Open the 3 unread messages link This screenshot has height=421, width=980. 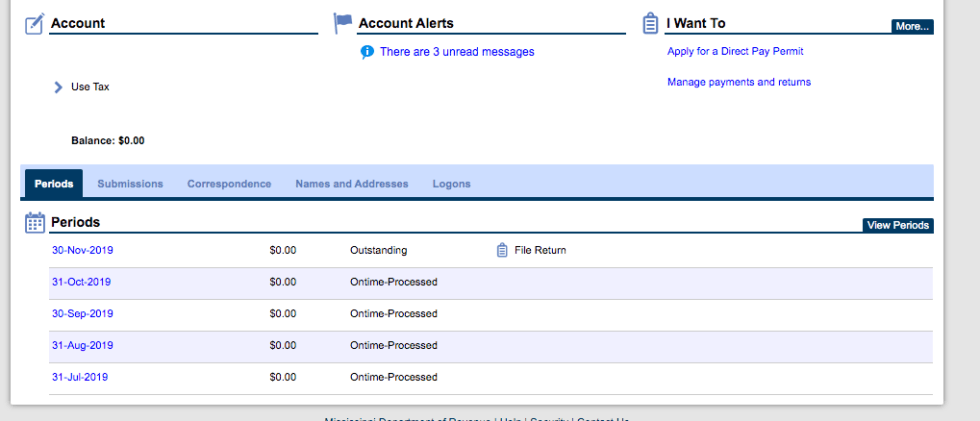pyautogui.click(x=457, y=52)
